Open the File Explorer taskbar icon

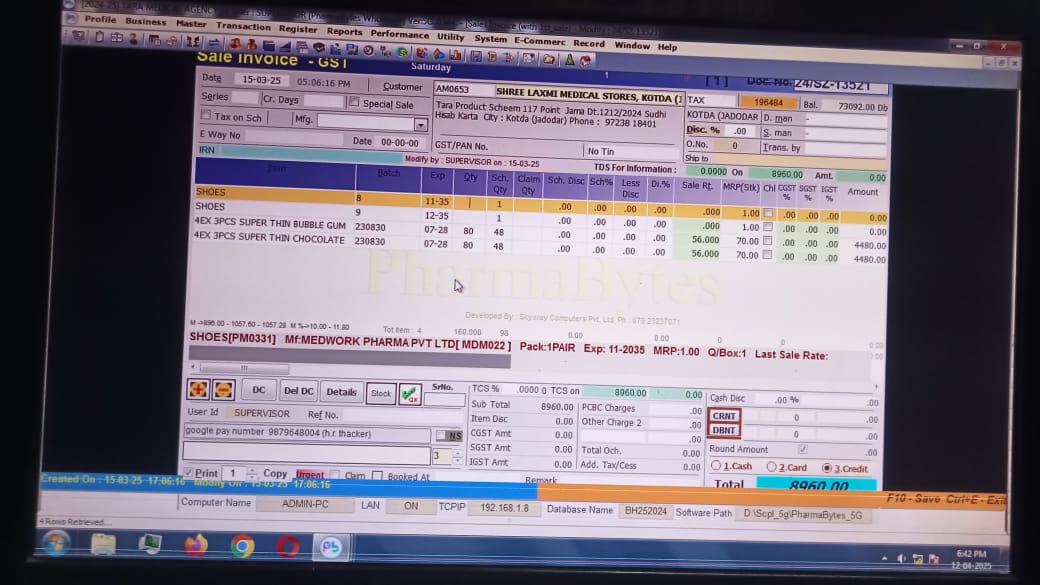(x=103, y=544)
